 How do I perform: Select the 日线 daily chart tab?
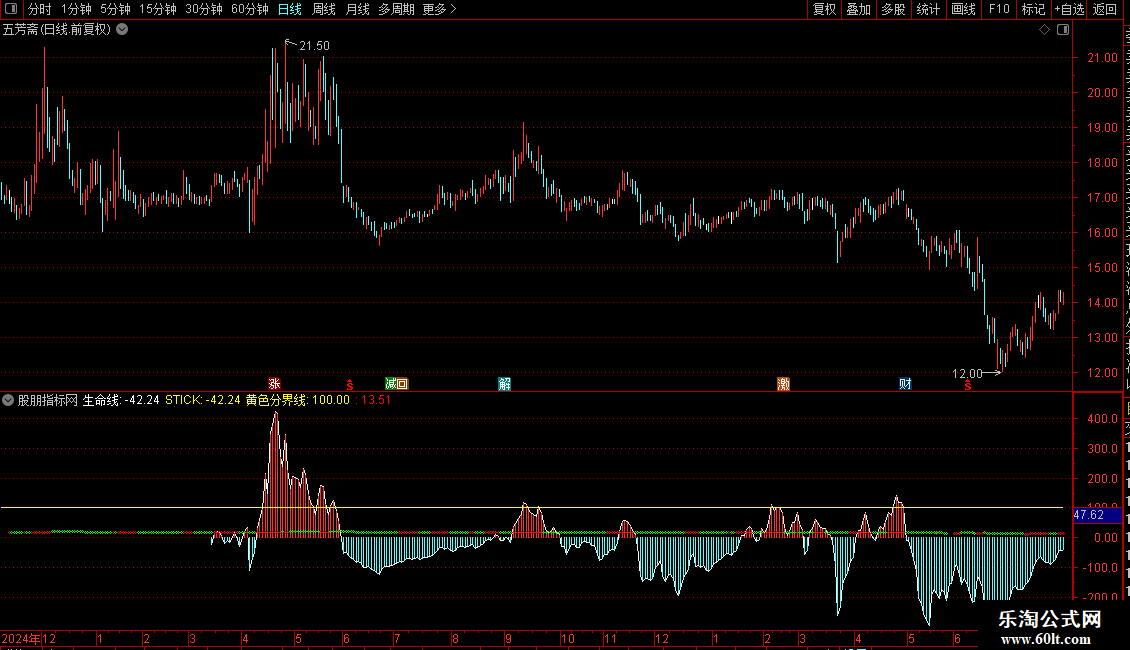[290, 9]
